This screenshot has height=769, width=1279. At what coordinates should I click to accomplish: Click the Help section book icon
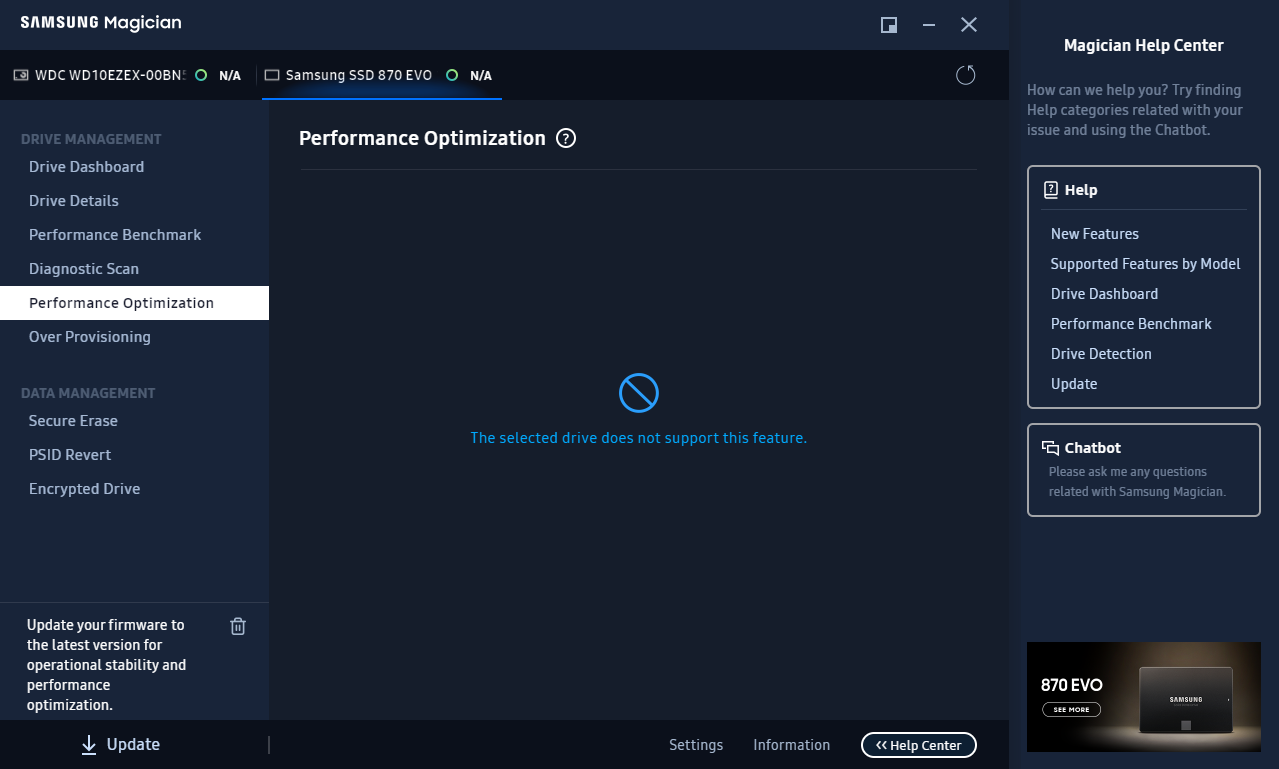pos(1050,190)
